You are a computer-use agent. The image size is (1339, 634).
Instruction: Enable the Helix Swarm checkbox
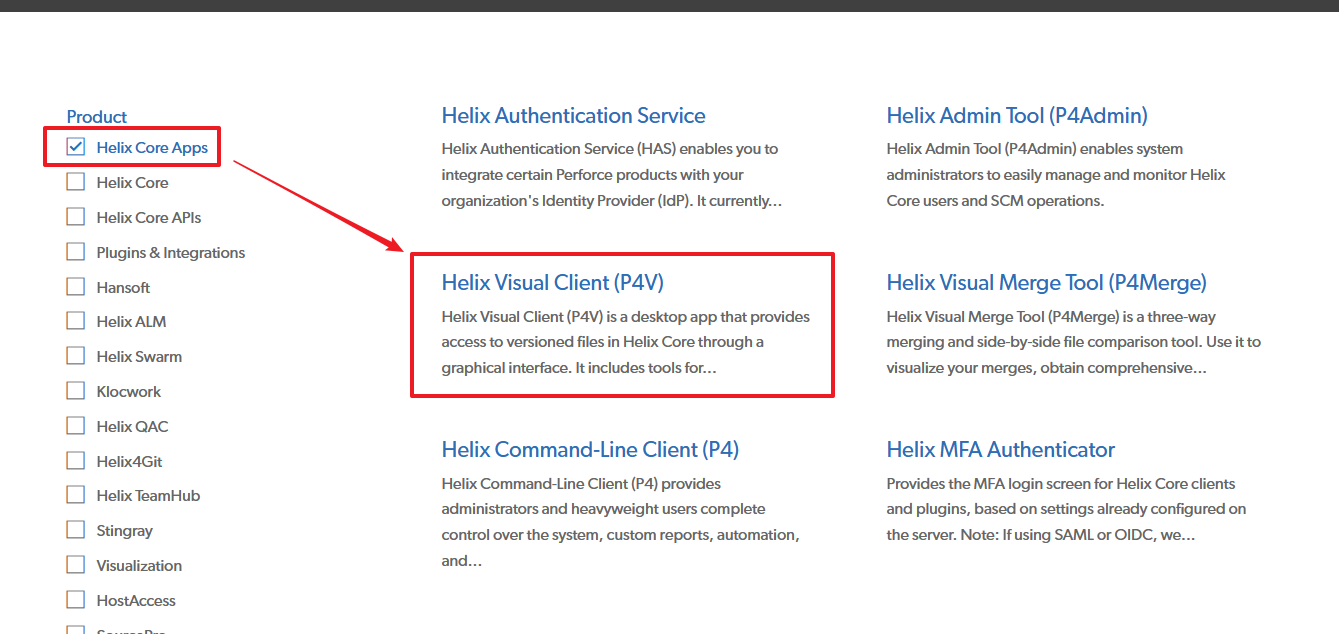click(75, 356)
